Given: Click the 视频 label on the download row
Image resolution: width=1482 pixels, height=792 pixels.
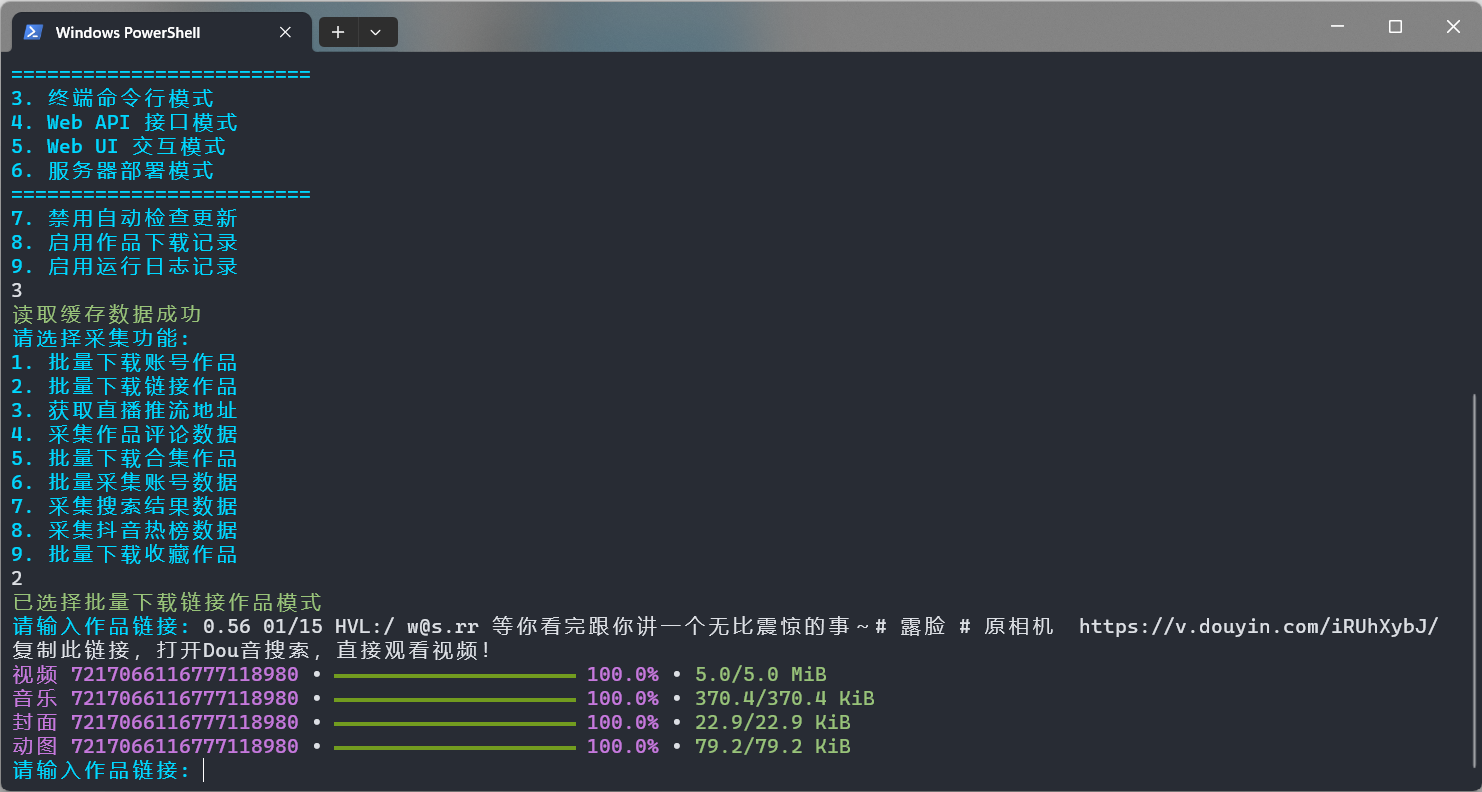Looking at the screenshot, I should point(35,675).
